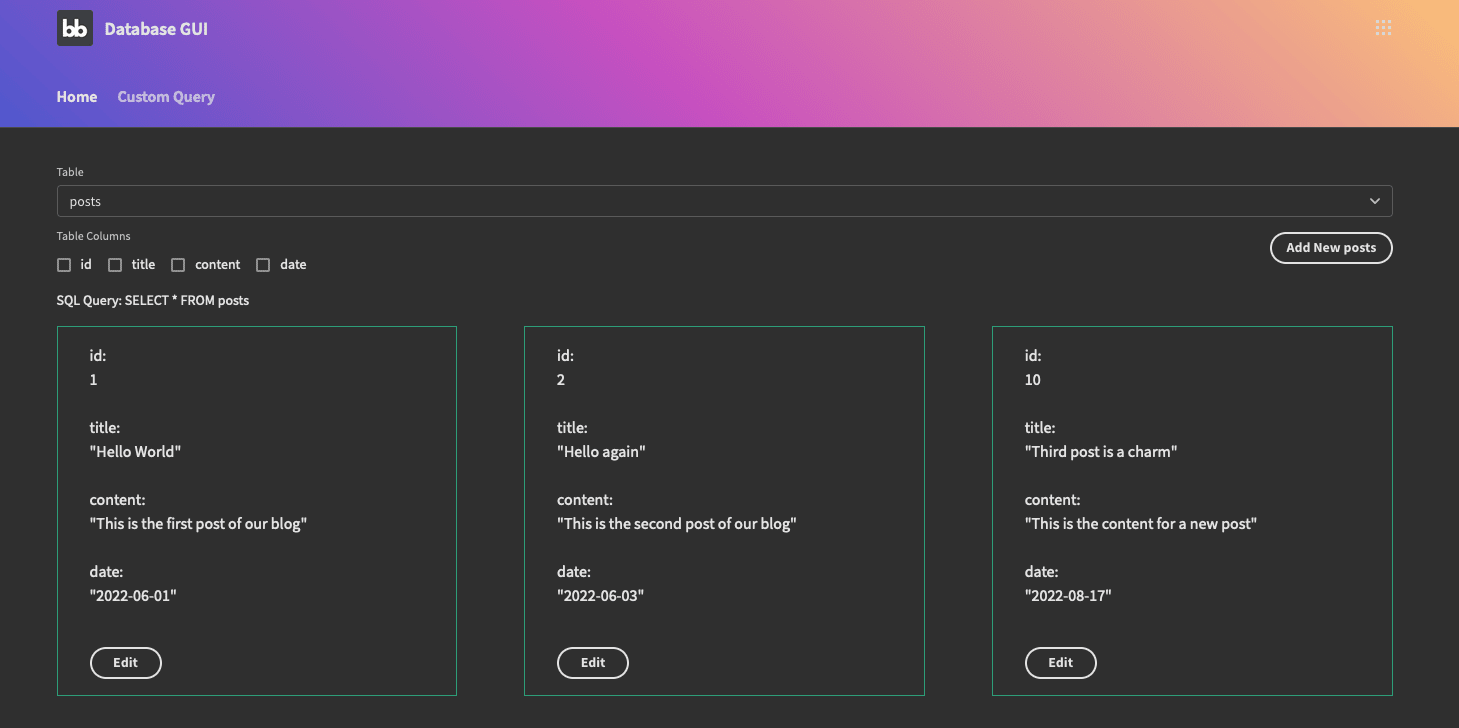
Task: Click the bb logo icon
Action: pos(75,28)
